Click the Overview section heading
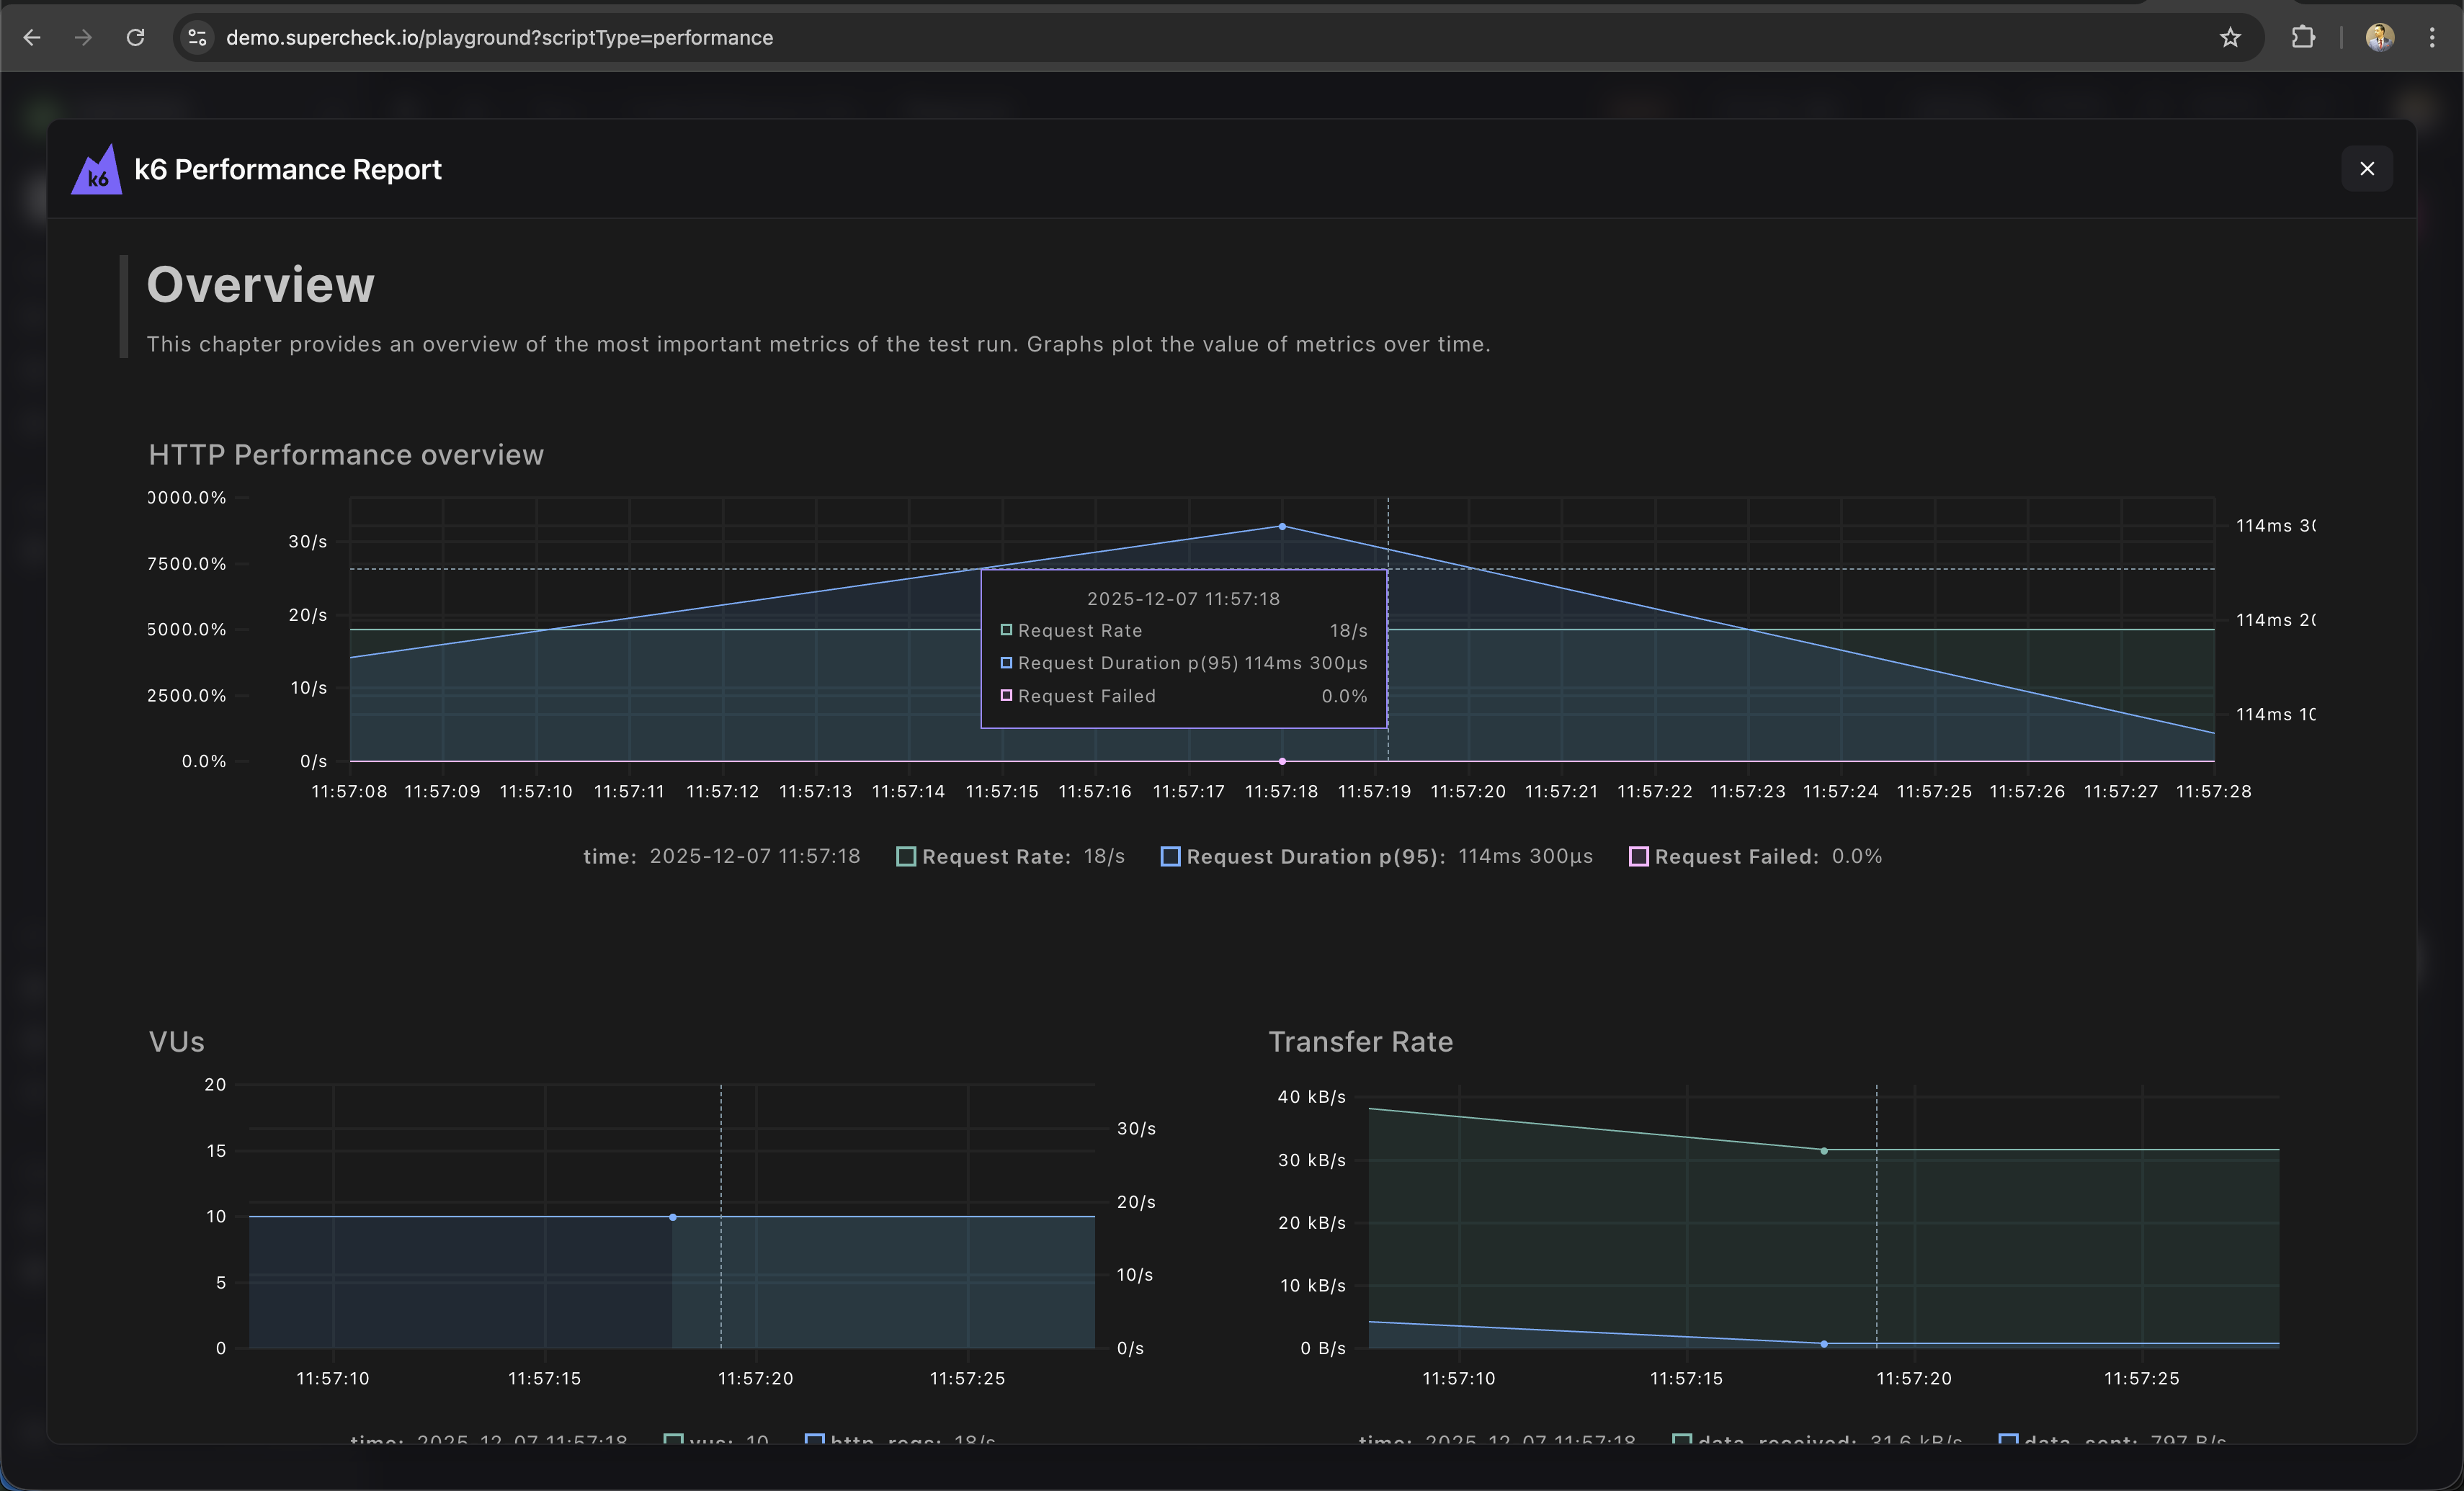The width and height of the screenshot is (2464, 1491). [x=261, y=285]
